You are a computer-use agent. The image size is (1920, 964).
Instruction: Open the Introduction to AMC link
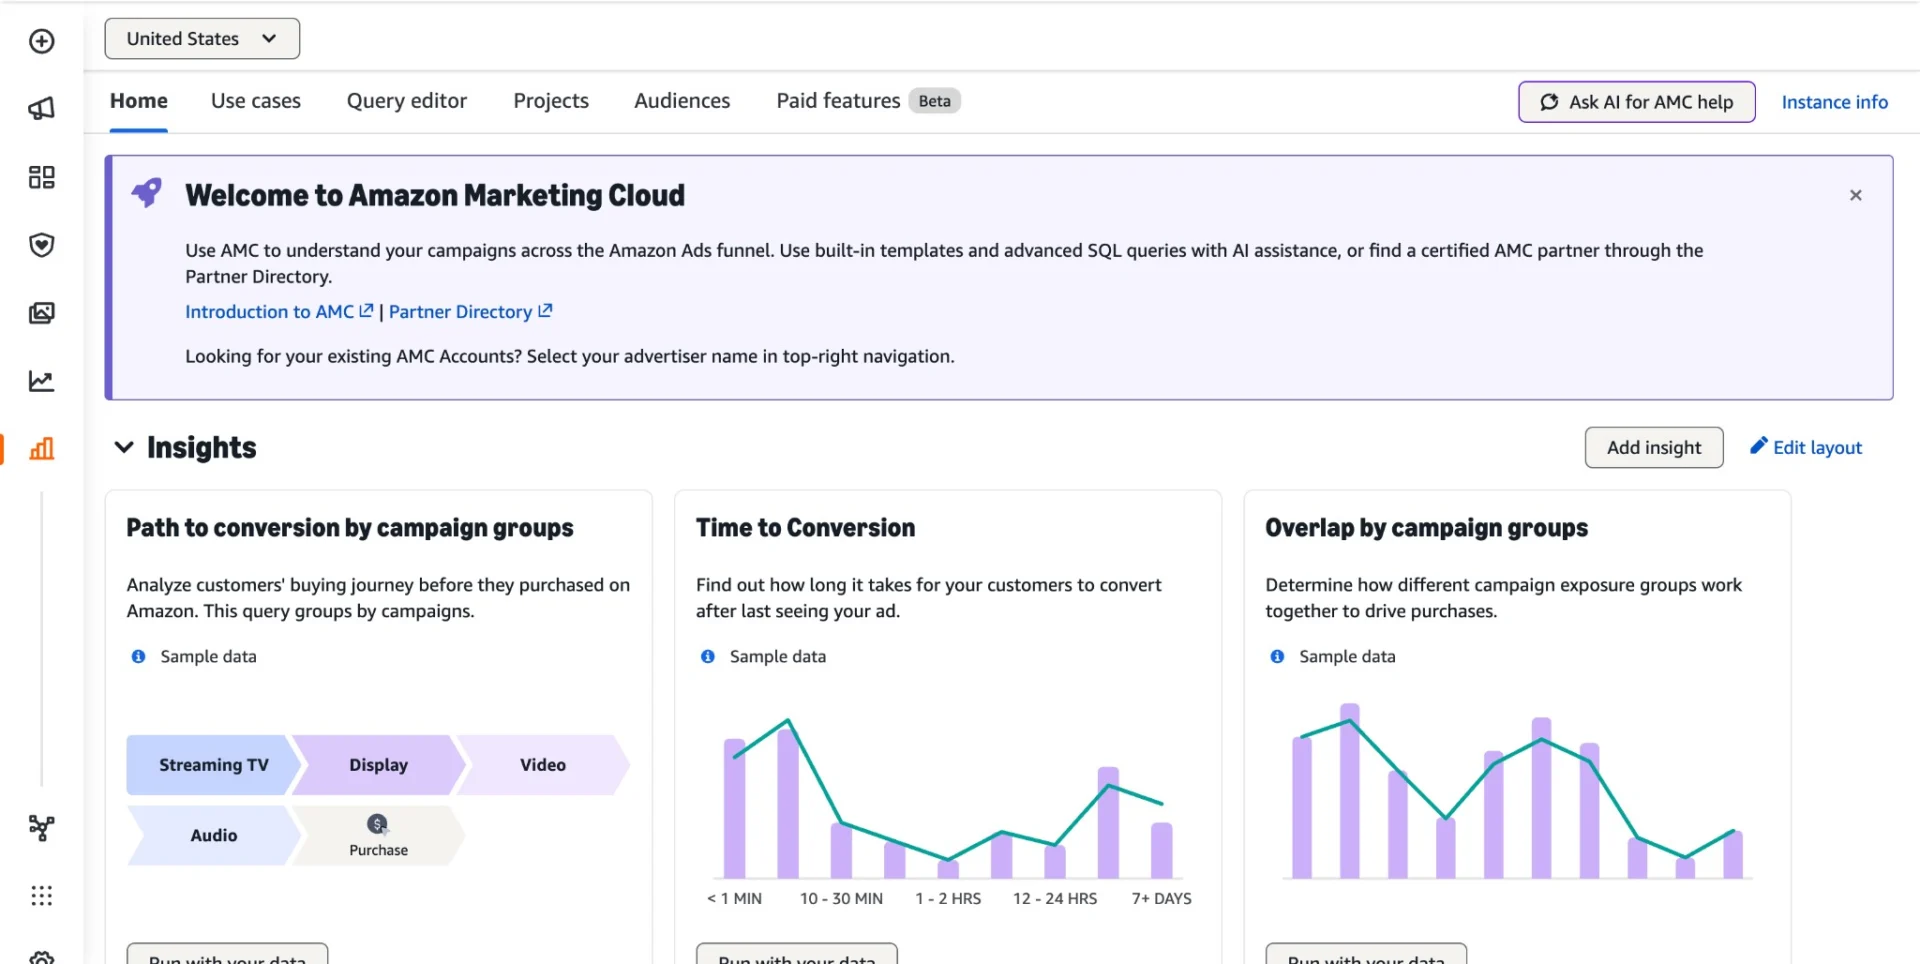[x=270, y=312]
